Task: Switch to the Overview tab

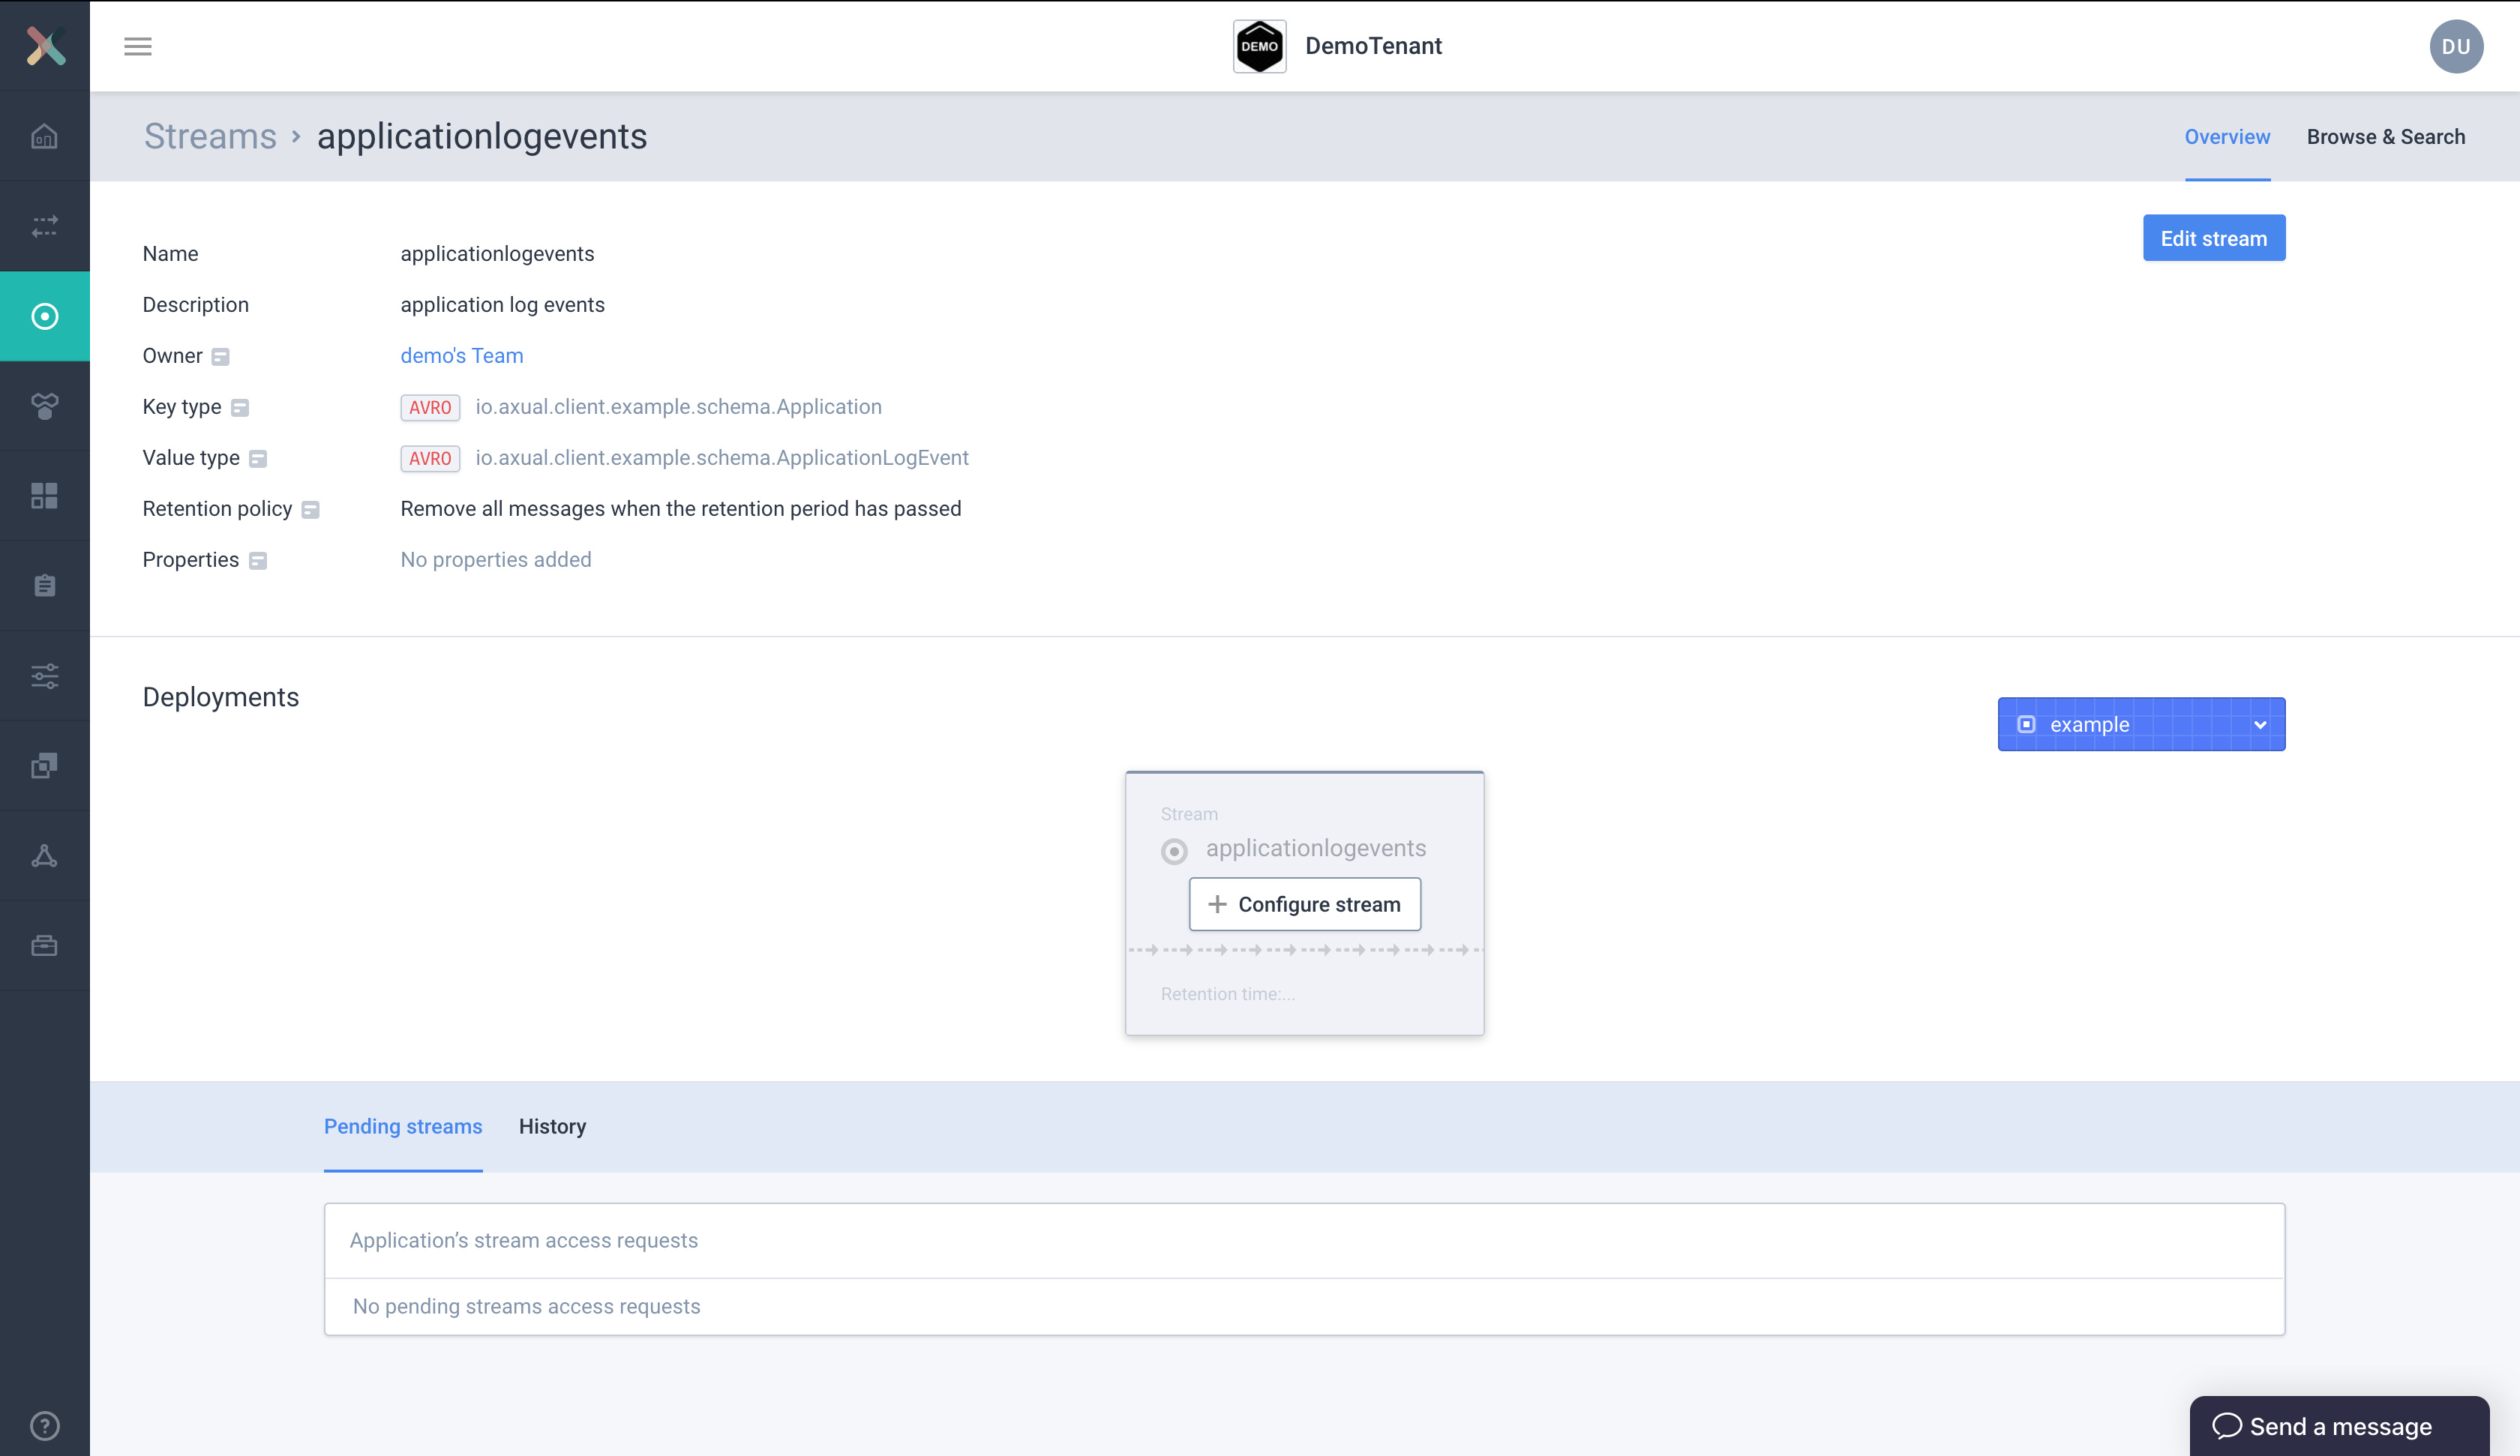Action: pyautogui.click(x=2227, y=137)
